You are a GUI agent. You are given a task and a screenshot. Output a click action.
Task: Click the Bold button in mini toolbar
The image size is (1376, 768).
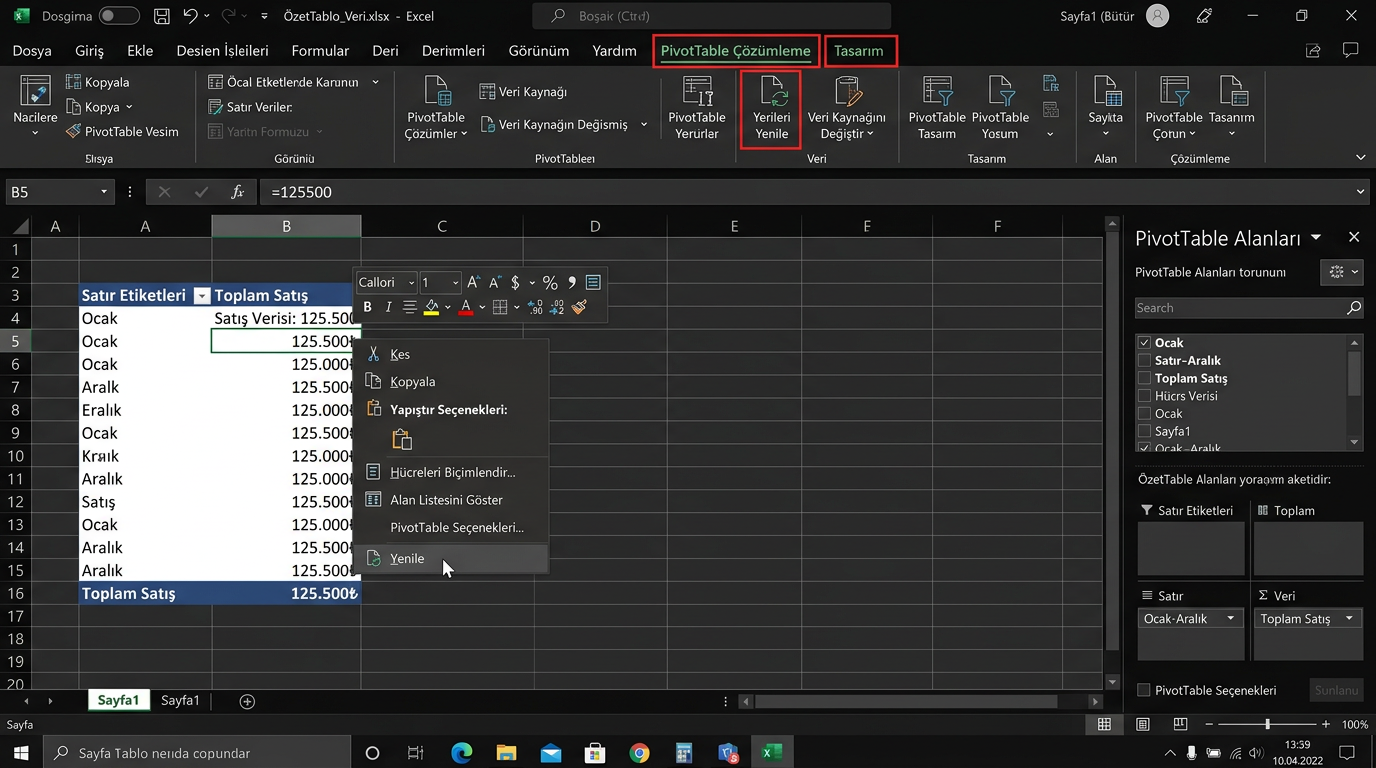(367, 307)
